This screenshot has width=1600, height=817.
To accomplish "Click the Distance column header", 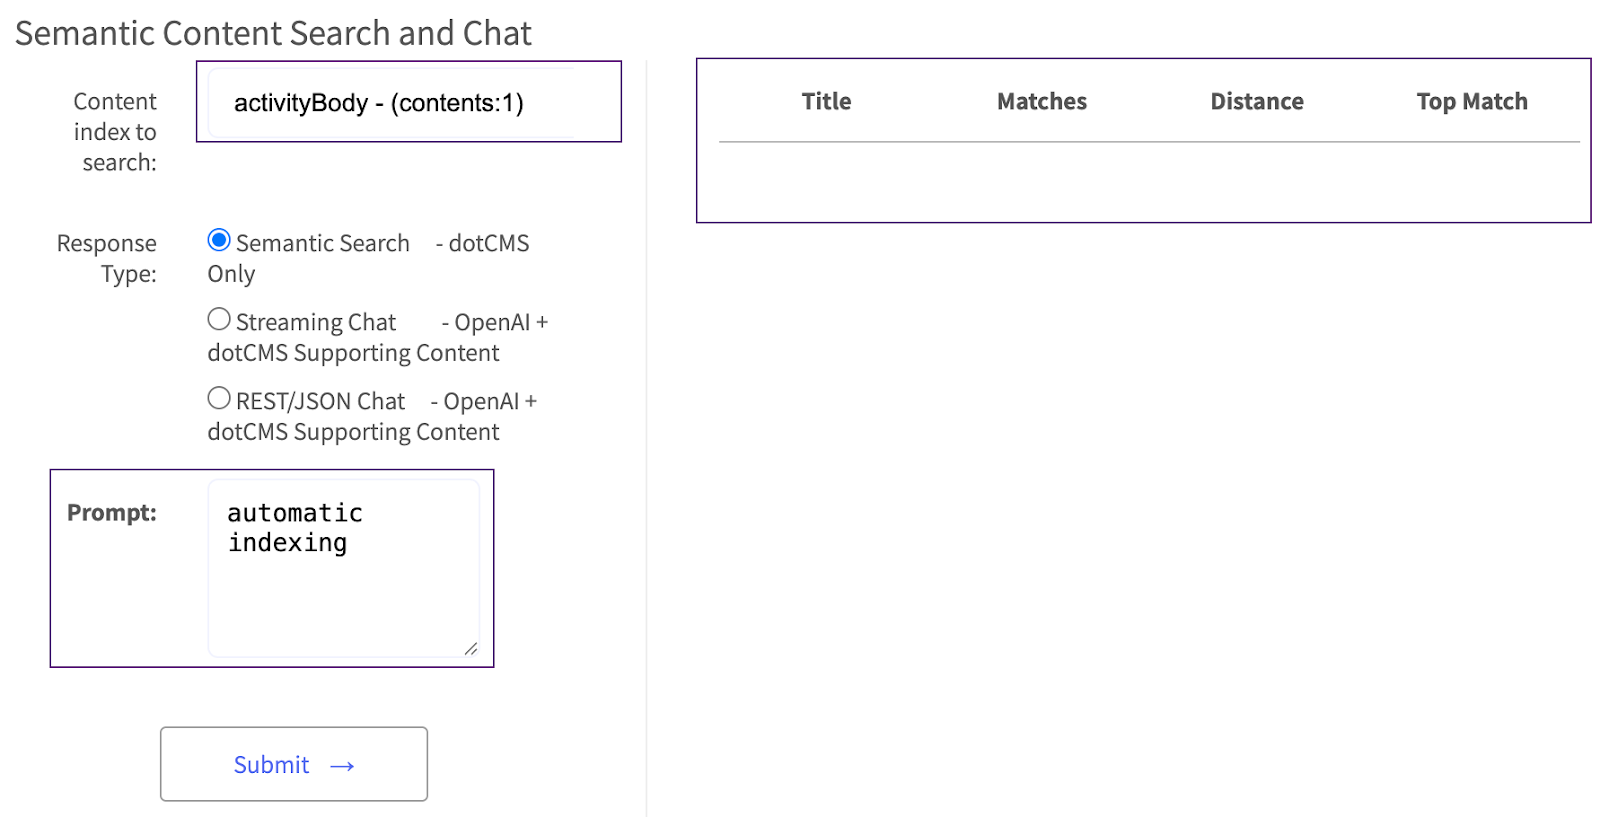I will (x=1256, y=102).
